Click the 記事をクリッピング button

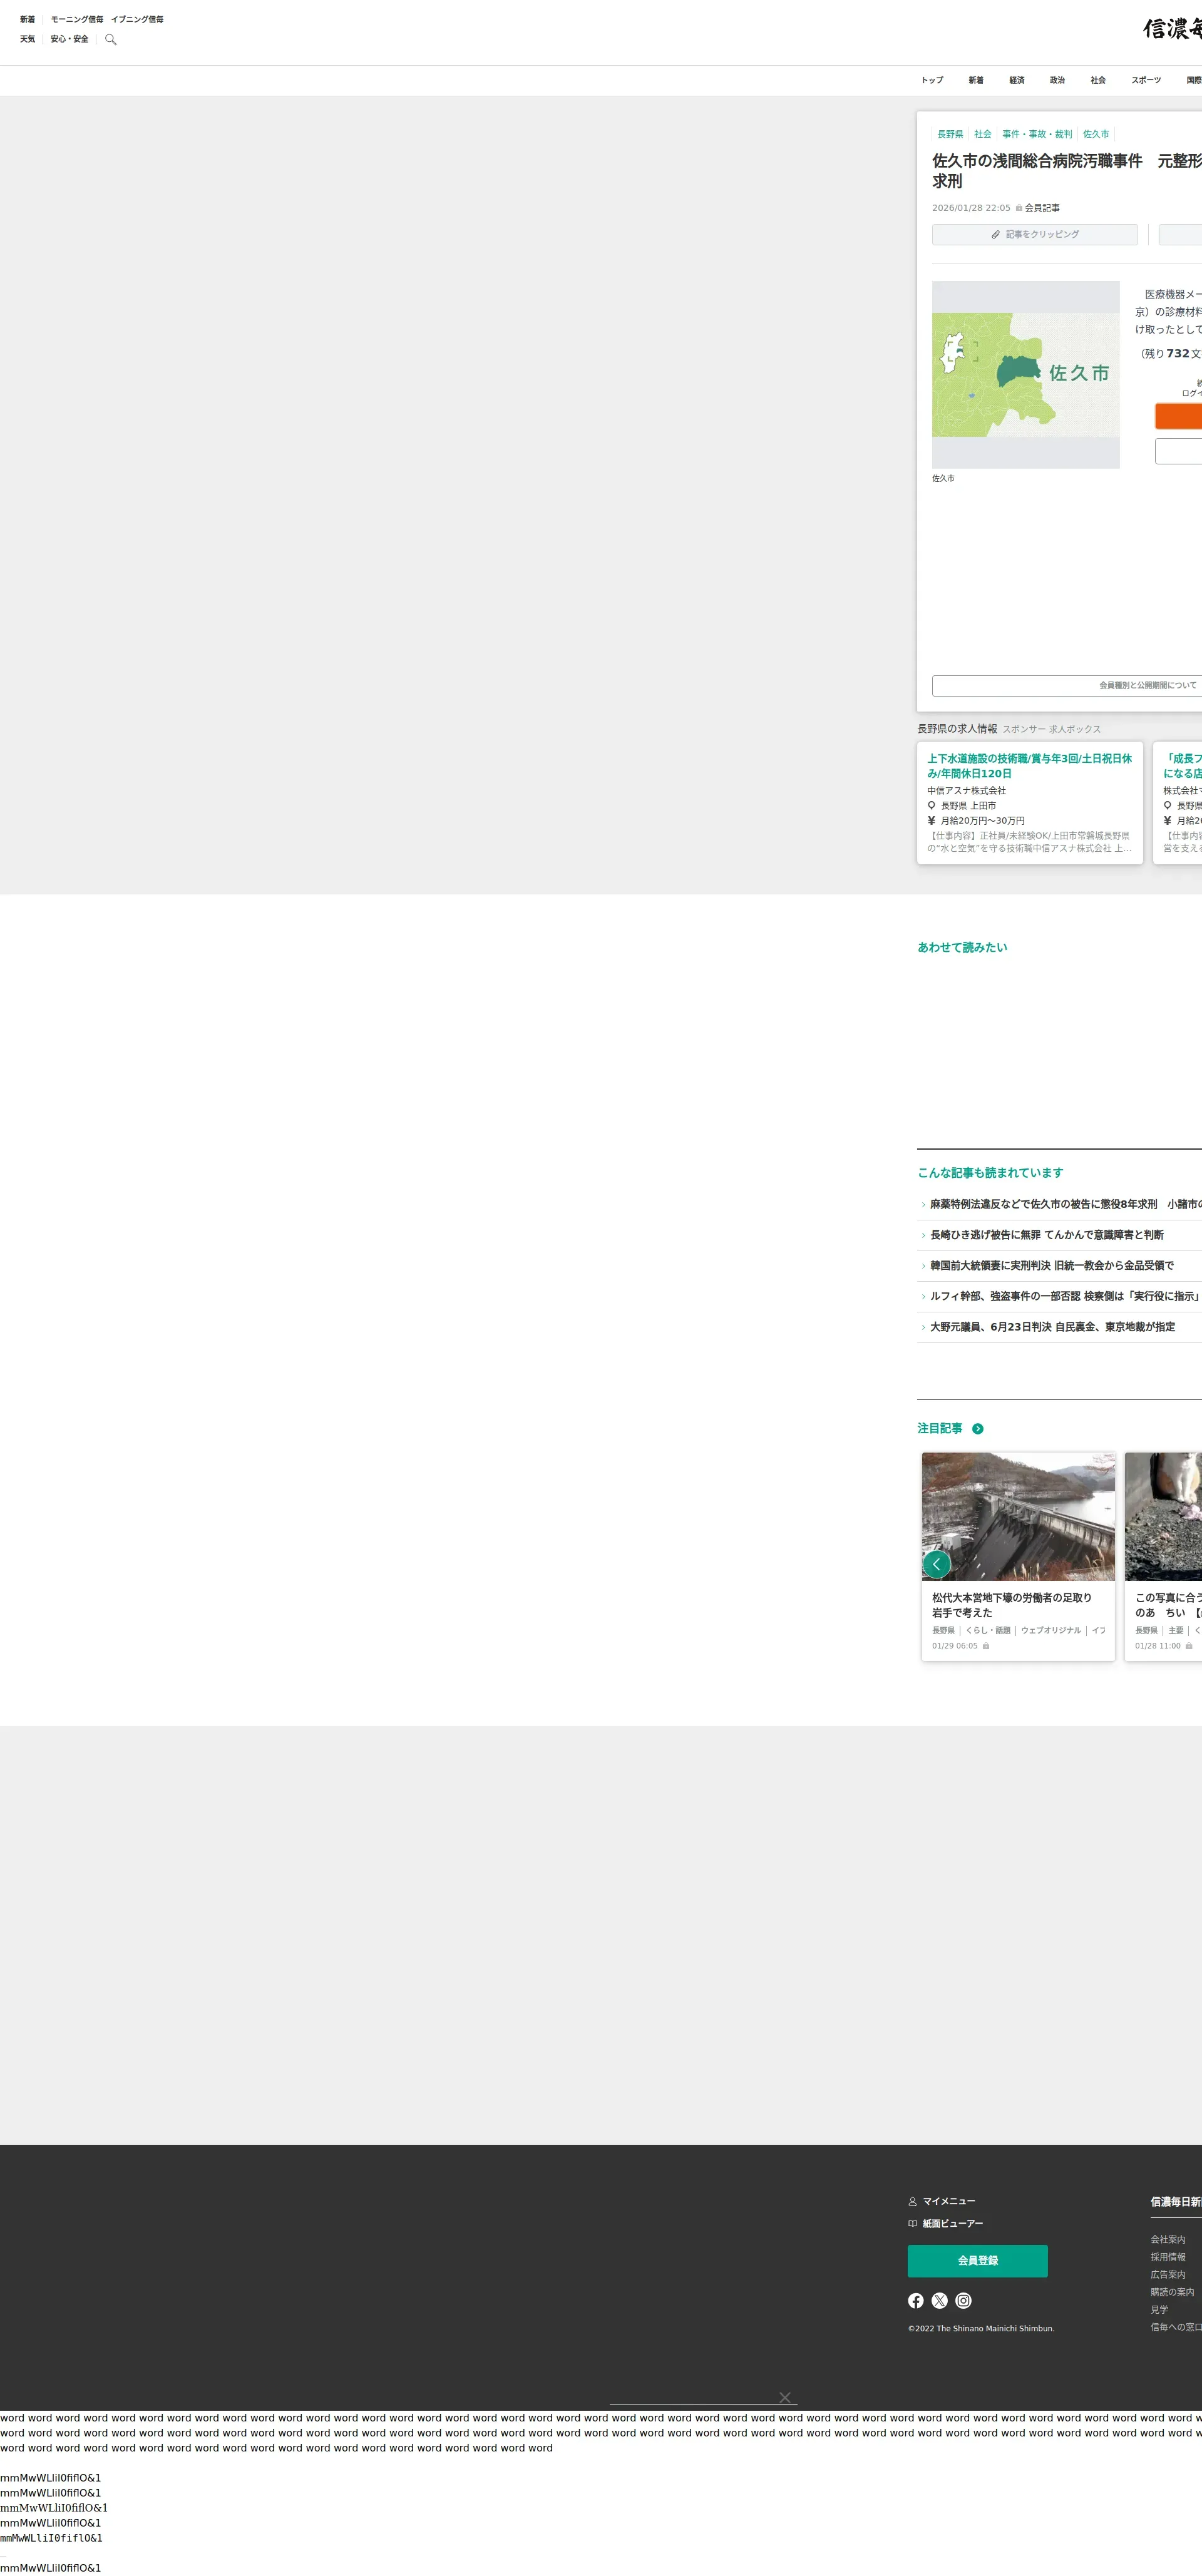[1034, 234]
